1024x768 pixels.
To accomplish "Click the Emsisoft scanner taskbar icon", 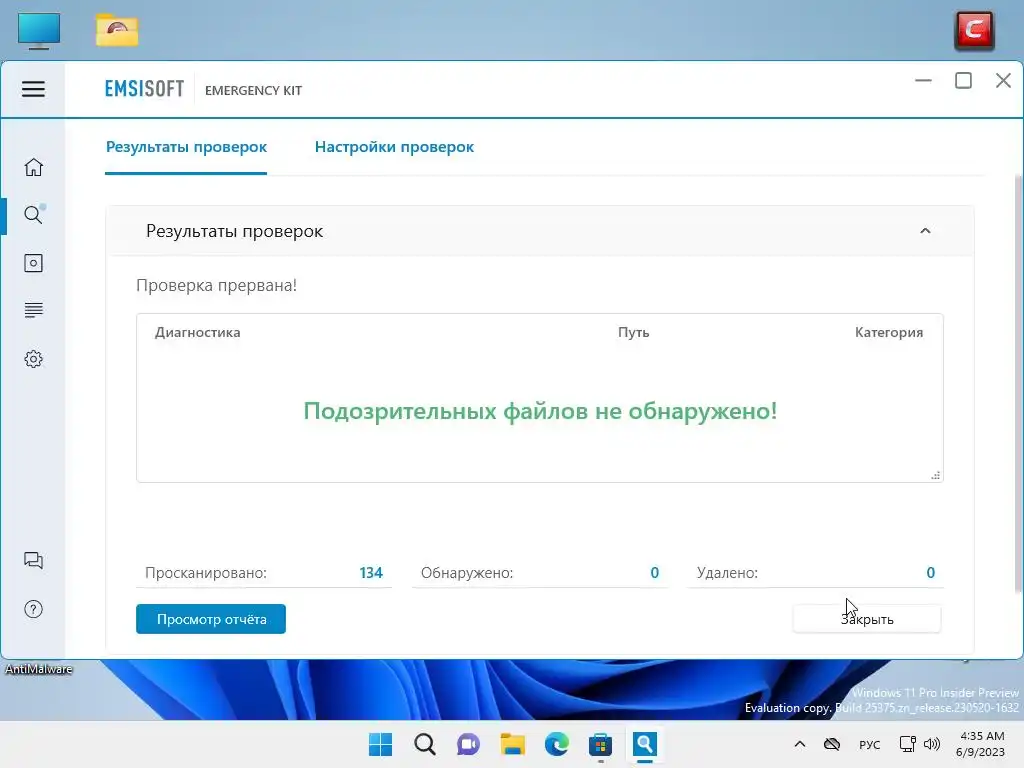I will (645, 744).
